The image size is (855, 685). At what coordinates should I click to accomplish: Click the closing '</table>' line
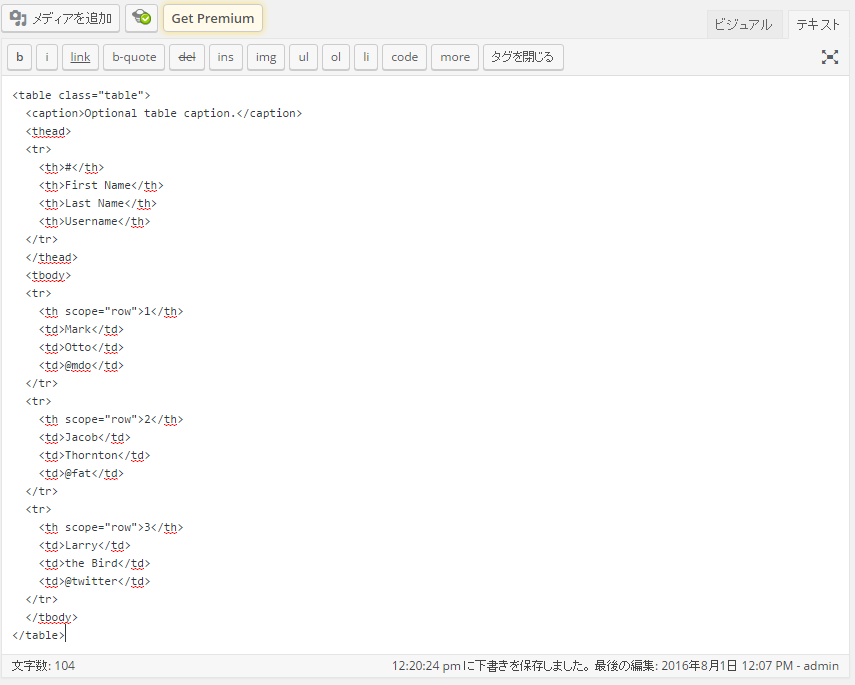click(39, 635)
